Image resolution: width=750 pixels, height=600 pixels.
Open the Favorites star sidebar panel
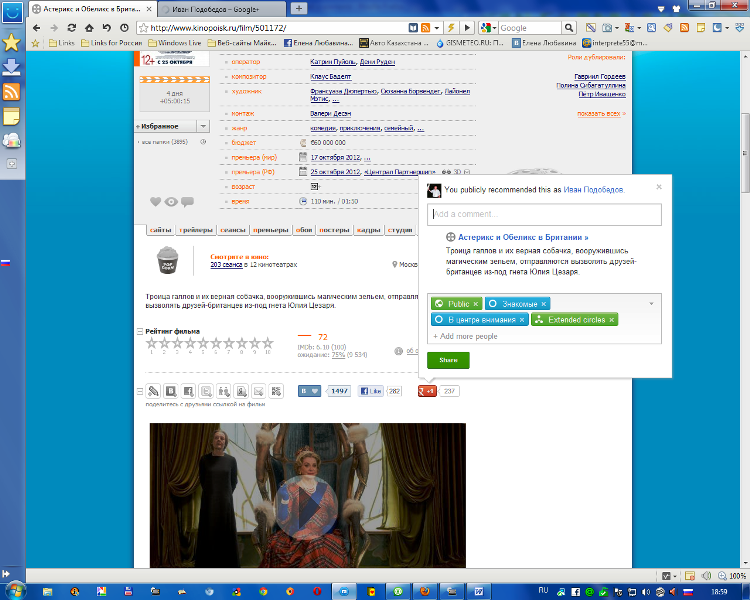11,43
